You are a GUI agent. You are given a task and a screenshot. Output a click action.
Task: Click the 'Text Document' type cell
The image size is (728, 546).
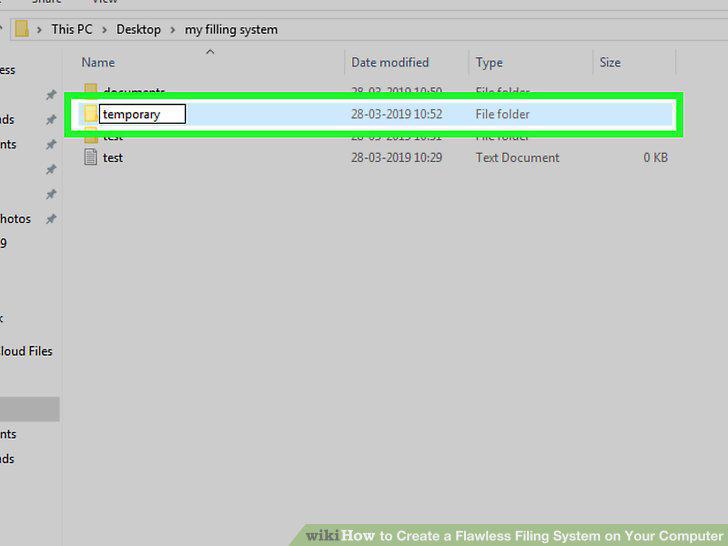point(517,158)
